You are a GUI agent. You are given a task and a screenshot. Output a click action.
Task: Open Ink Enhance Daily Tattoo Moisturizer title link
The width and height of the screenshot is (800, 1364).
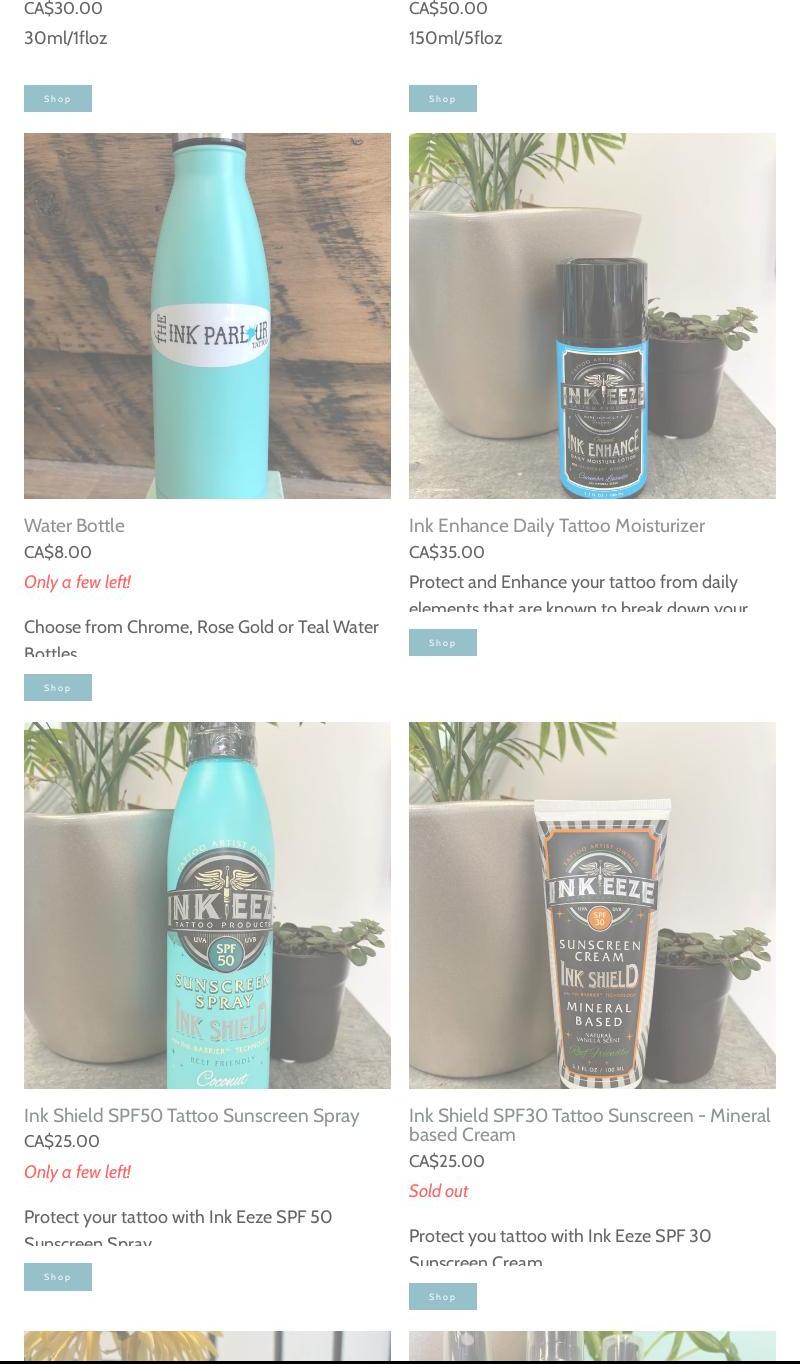[557, 525]
